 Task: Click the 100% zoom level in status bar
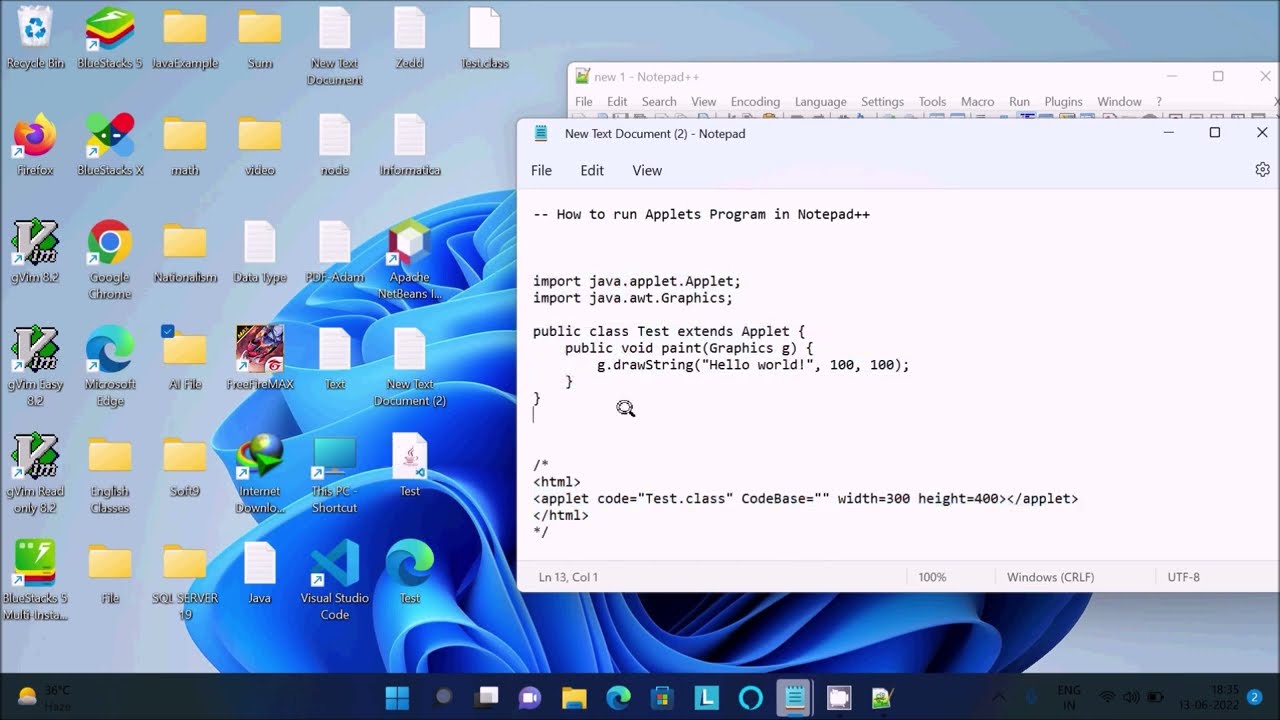coord(932,577)
